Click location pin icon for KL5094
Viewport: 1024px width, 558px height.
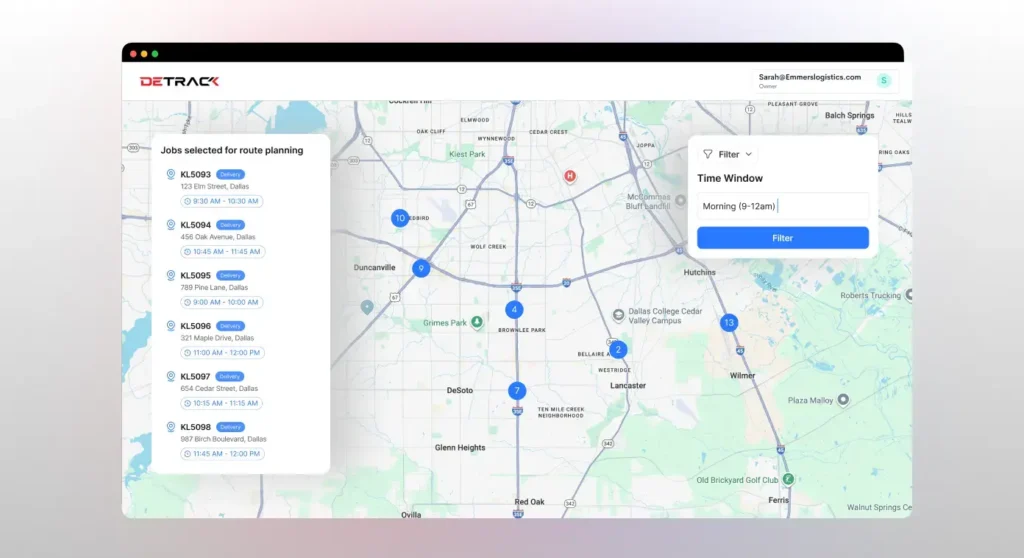pyautogui.click(x=170, y=225)
